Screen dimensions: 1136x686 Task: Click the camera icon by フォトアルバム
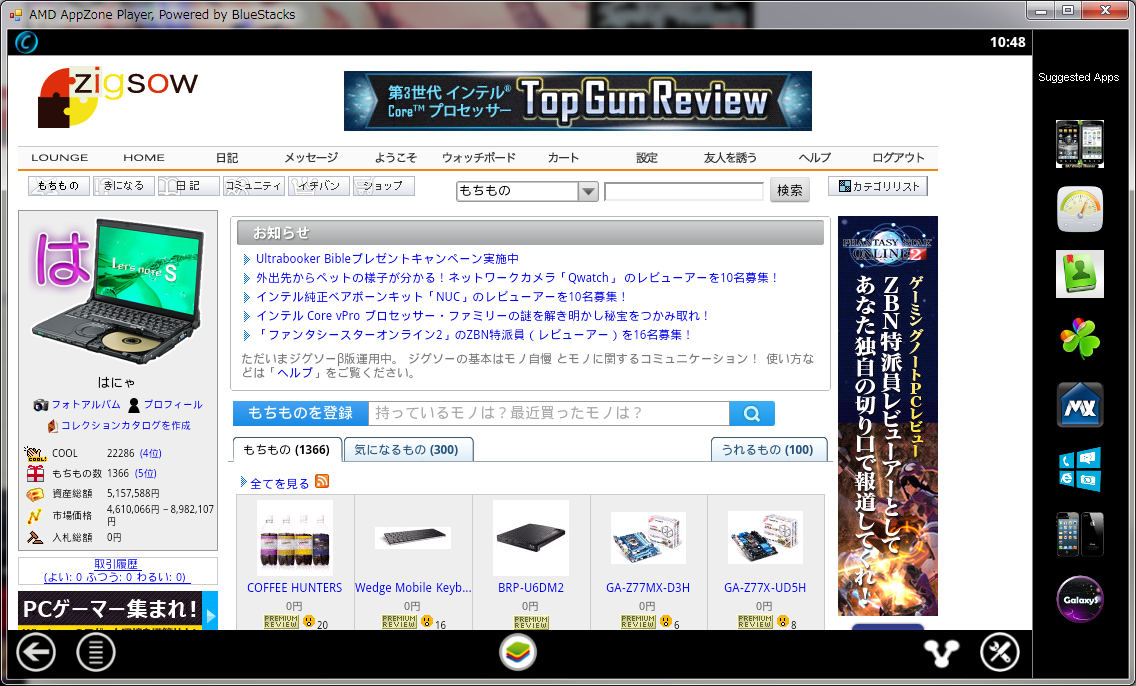click(41, 405)
